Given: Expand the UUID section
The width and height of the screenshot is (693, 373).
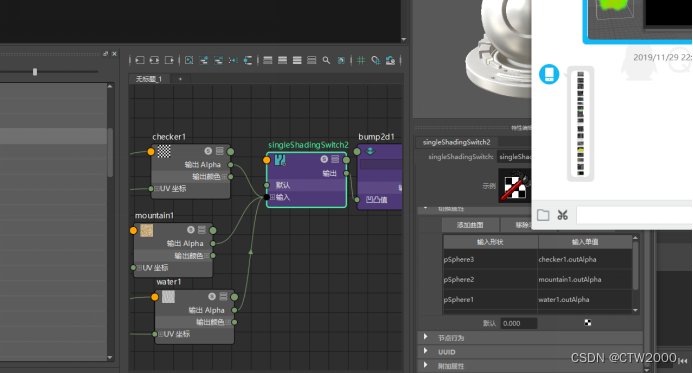Looking at the screenshot, I should pos(426,351).
